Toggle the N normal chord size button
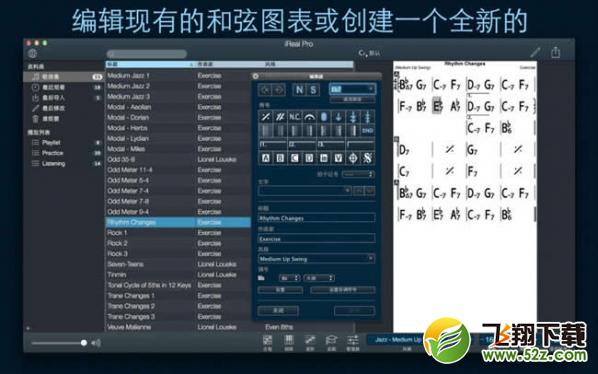 coord(299,90)
